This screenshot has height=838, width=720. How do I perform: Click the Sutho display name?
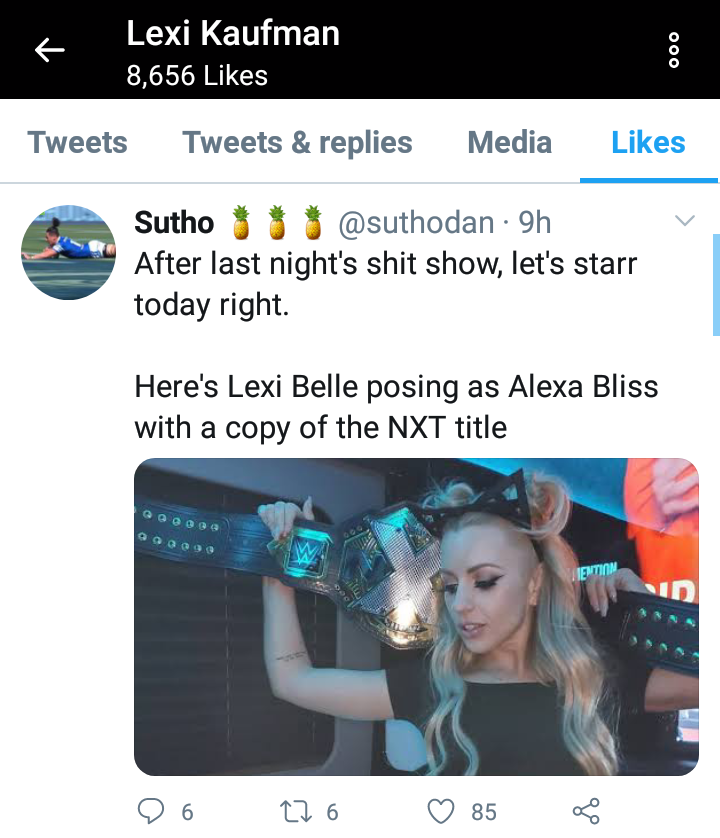pyautogui.click(x=174, y=222)
